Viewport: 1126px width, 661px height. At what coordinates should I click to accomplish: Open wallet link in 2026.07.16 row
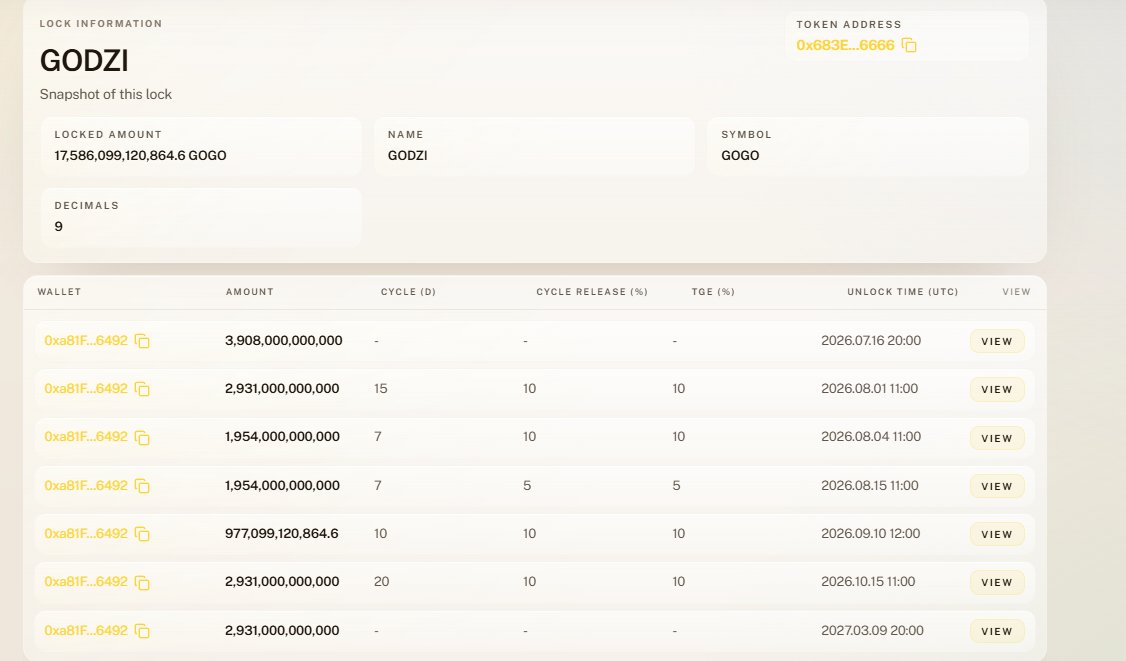coord(85,341)
